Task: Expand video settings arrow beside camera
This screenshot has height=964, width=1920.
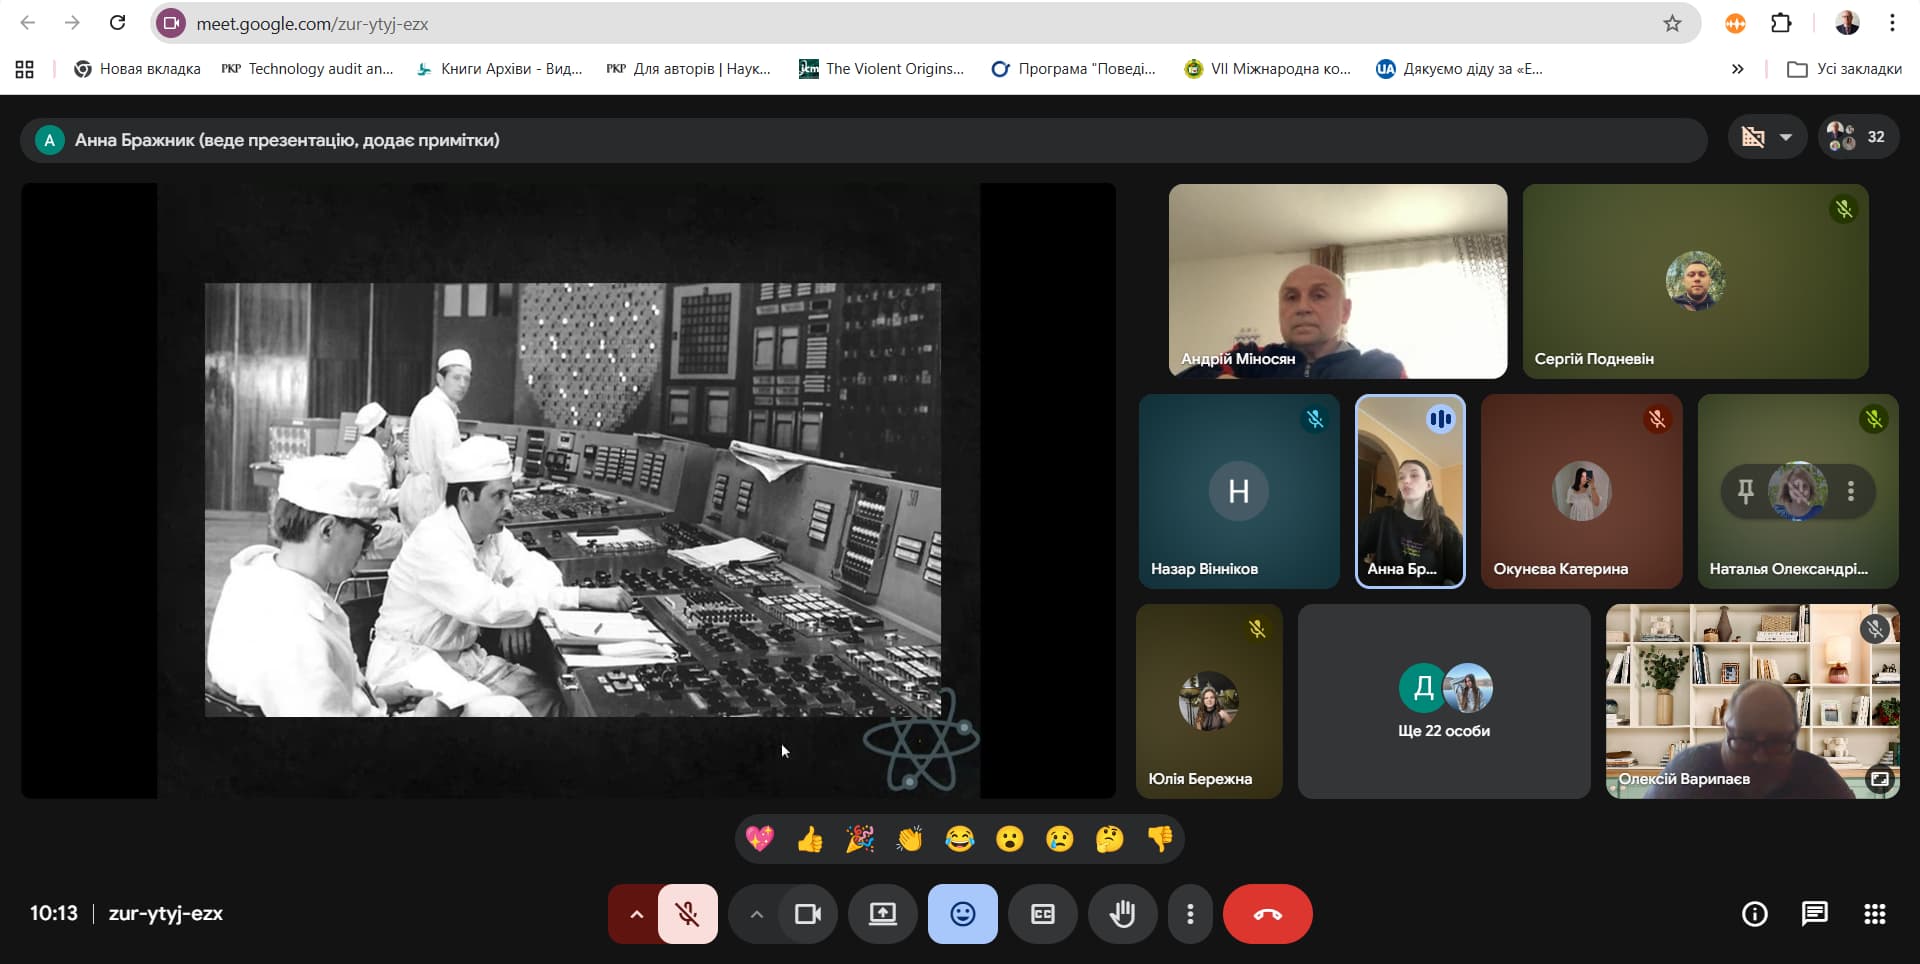Action: click(x=756, y=914)
